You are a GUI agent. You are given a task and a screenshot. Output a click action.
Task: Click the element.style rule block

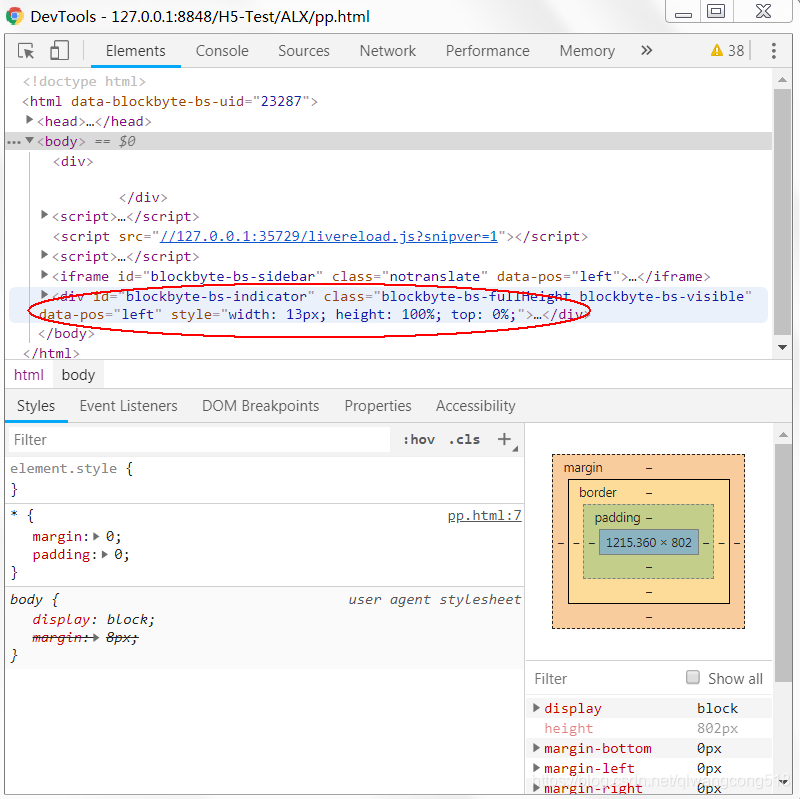click(x=265, y=479)
